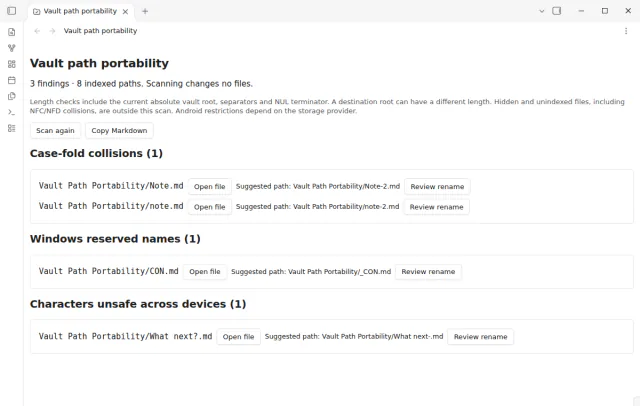The width and height of the screenshot is (640, 406).
Task: Open canvas grid icon in ribbon
Action: point(11,64)
